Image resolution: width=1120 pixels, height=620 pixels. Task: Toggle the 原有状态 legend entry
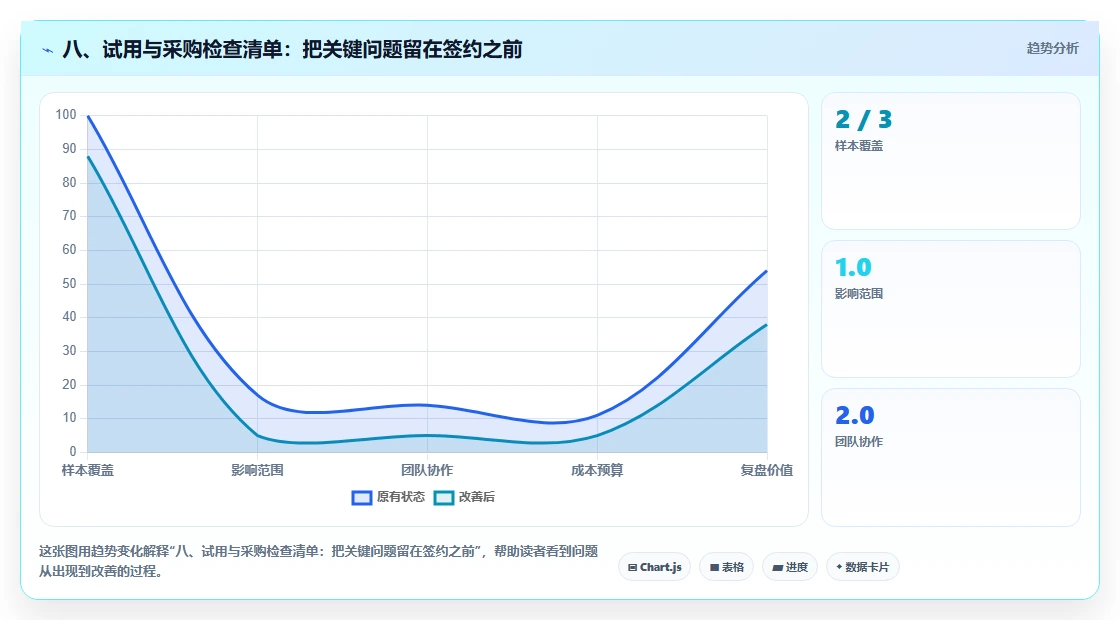click(389, 497)
